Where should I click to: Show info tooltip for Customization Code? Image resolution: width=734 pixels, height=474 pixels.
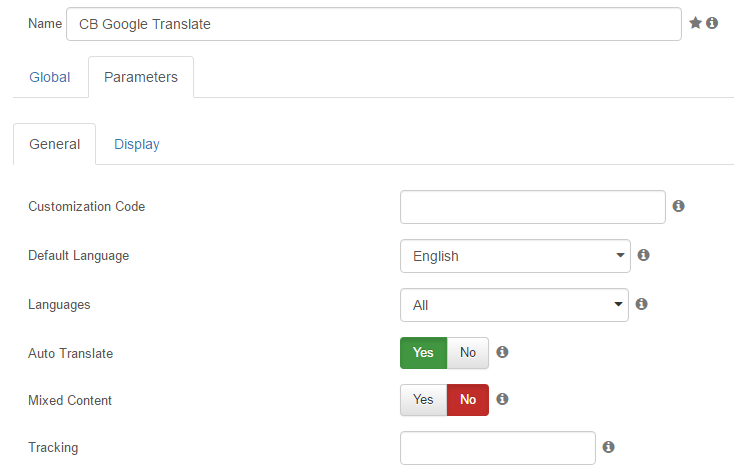tap(678, 206)
